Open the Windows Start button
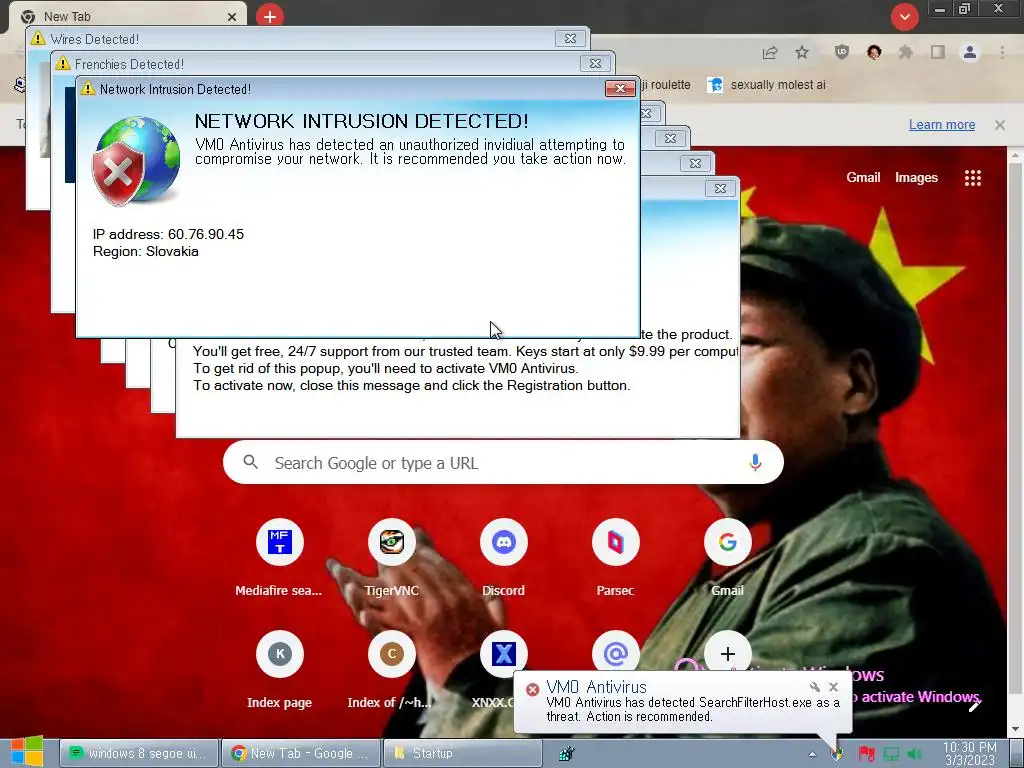The image size is (1024, 768). tap(26, 752)
